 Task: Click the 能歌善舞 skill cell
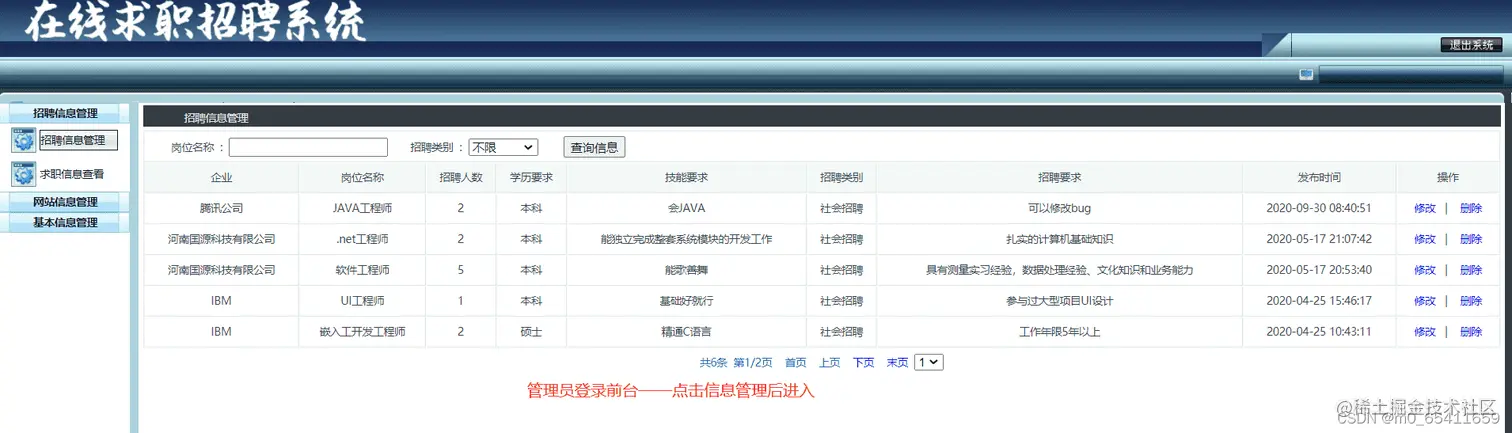(687, 270)
